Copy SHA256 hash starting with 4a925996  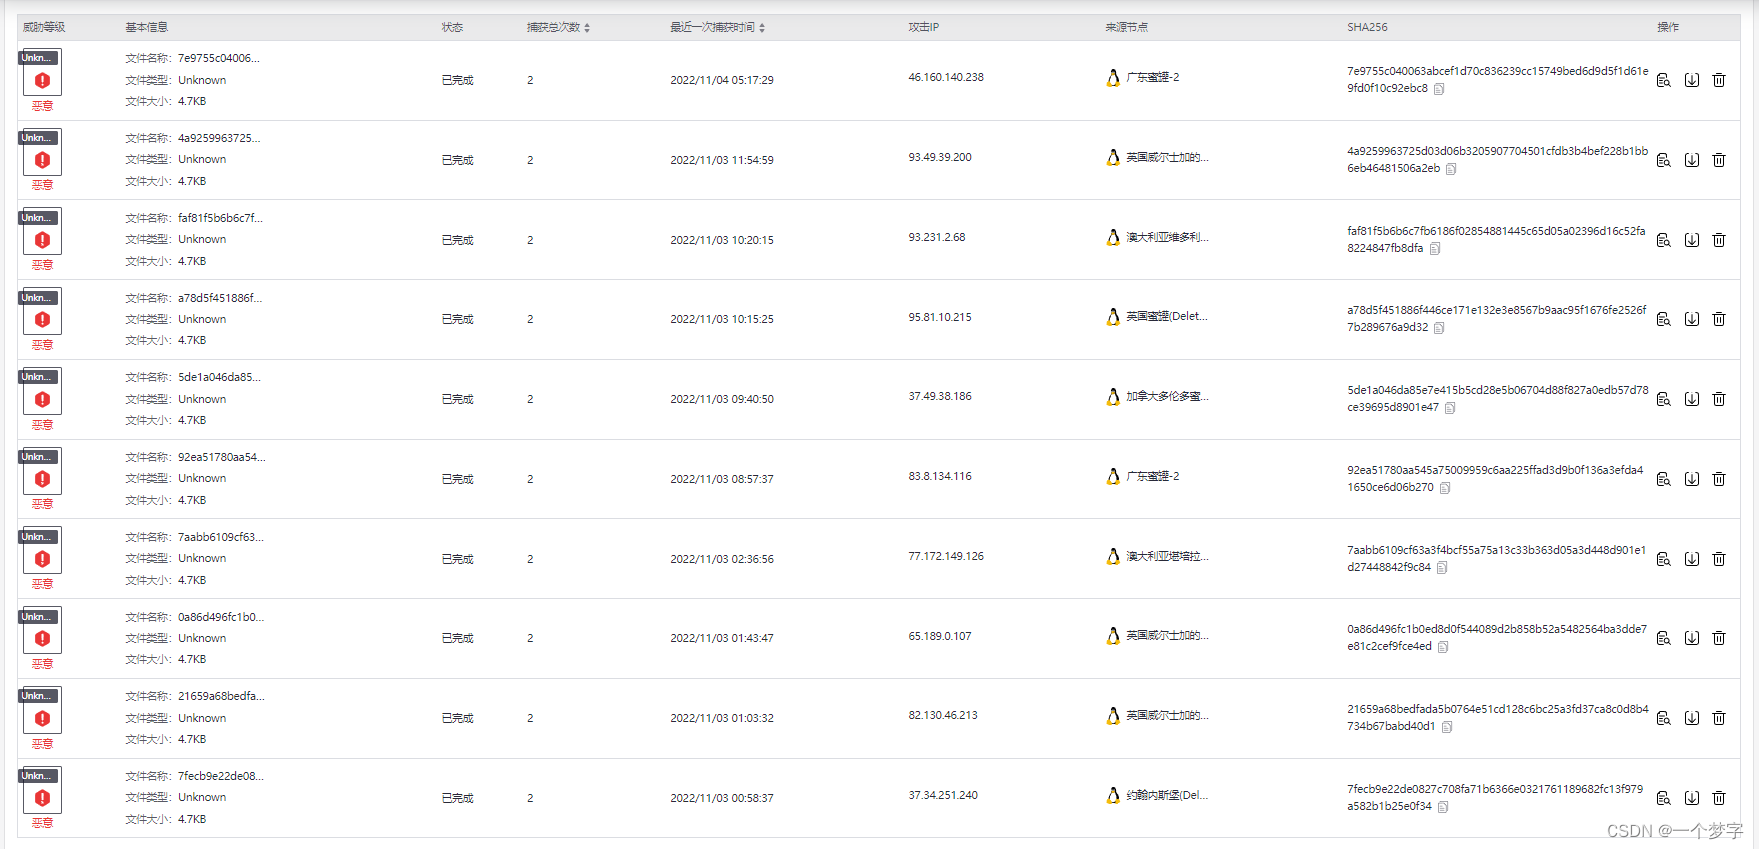[1451, 169]
